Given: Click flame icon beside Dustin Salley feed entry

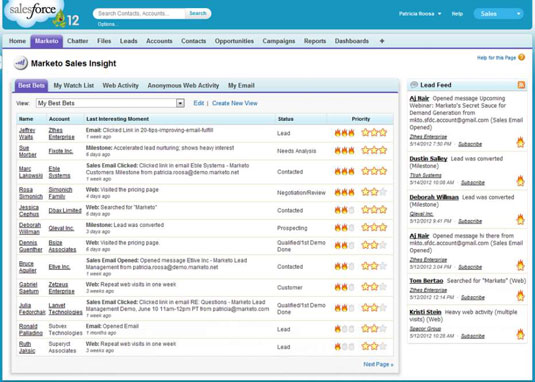Looking at the screenshot, I should 520,180.
